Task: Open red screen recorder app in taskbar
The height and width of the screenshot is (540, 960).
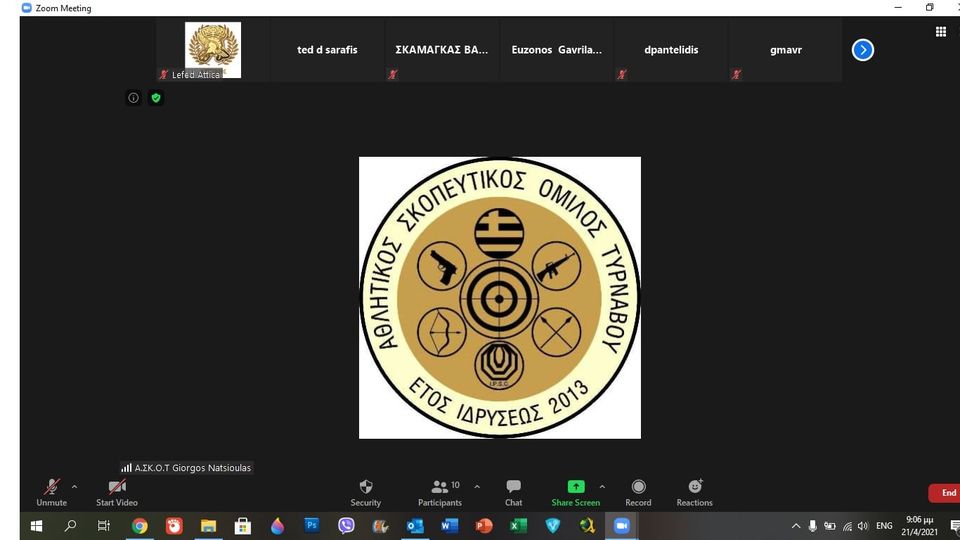Action: [x=174, y=526]
